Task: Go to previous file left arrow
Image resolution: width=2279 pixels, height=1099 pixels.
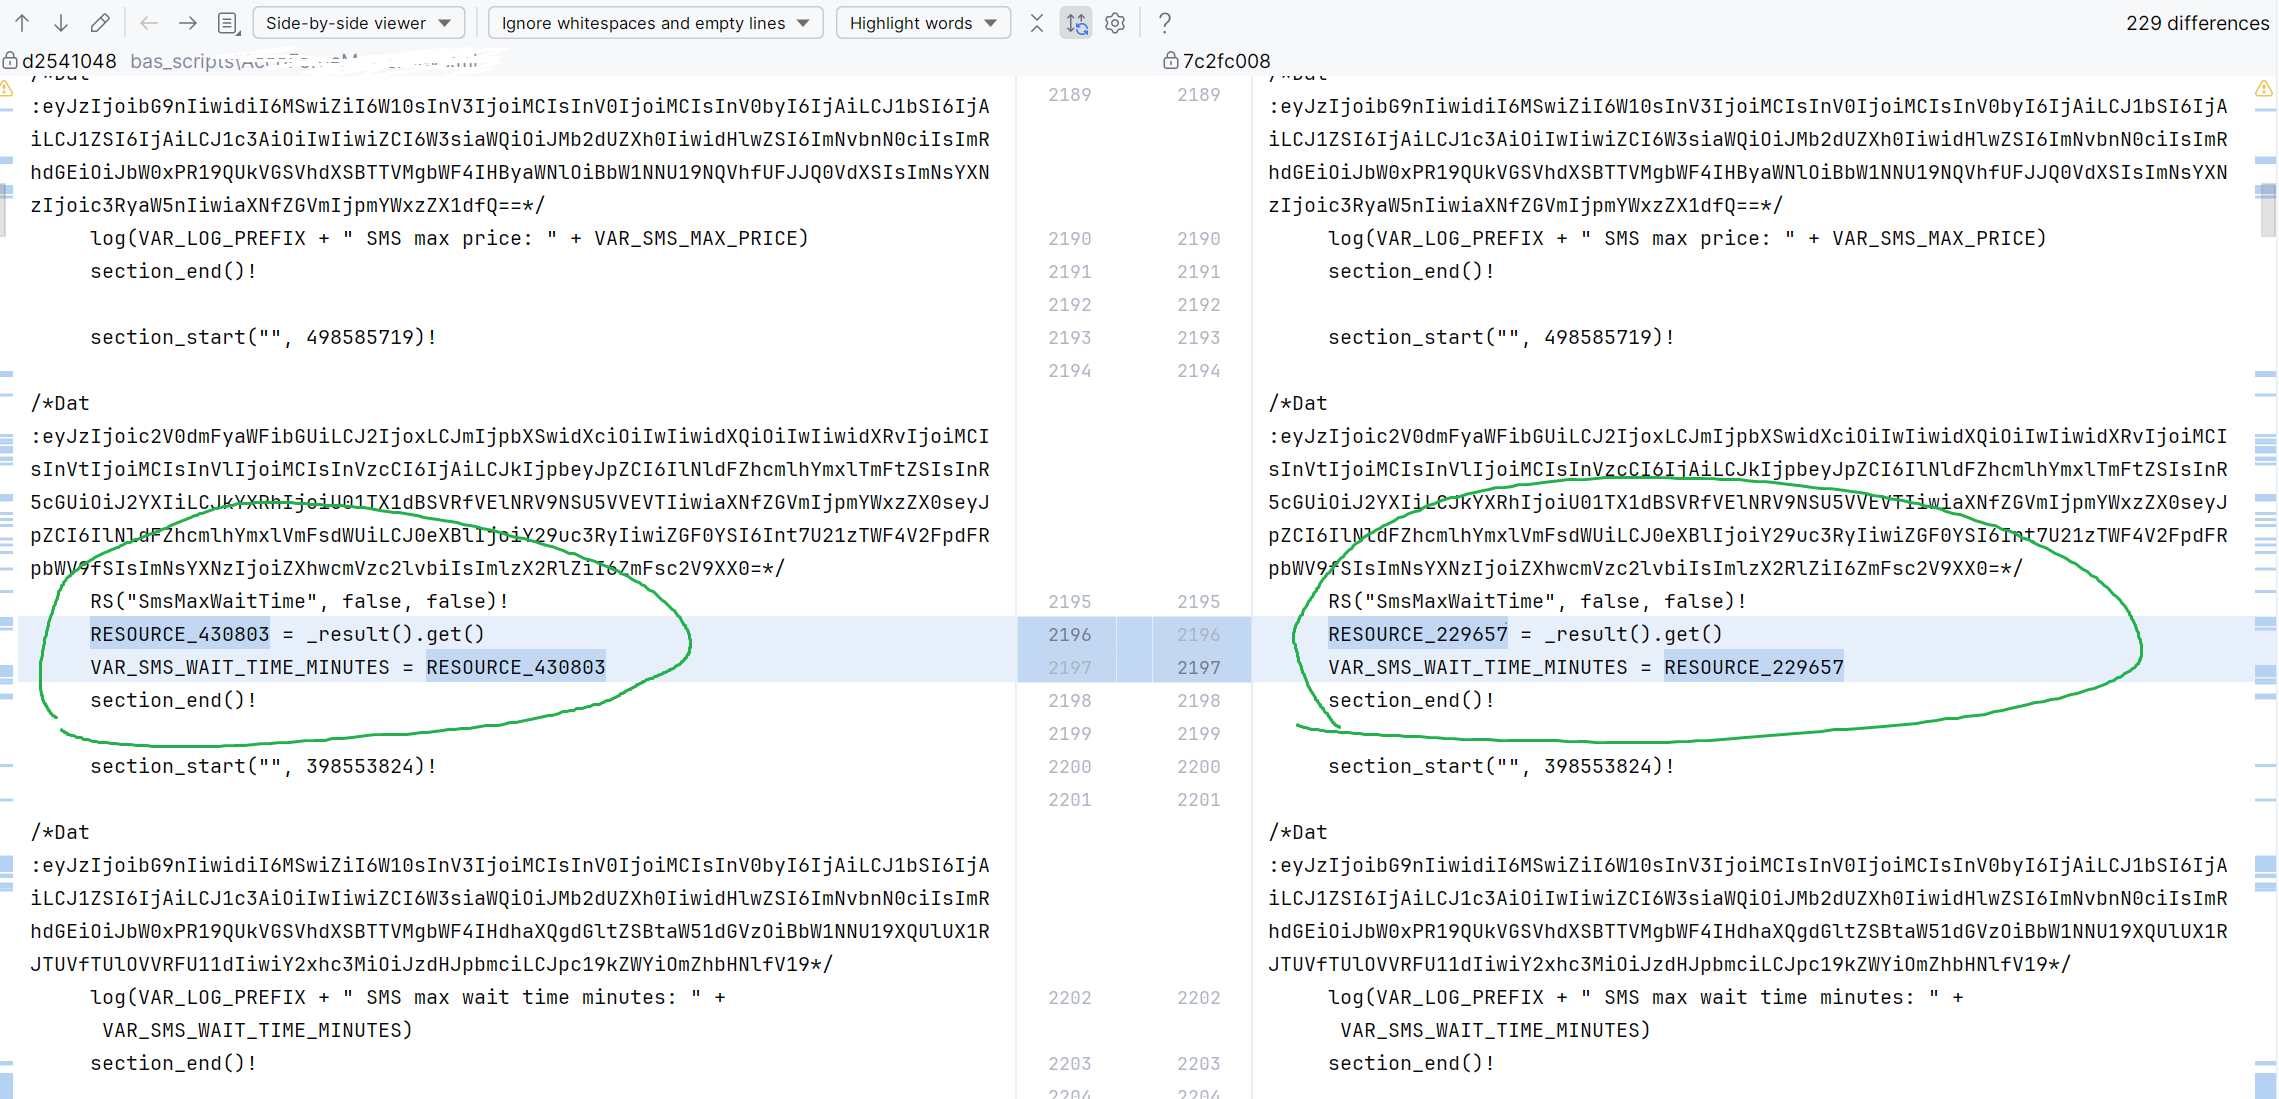Action: [149, 22]
